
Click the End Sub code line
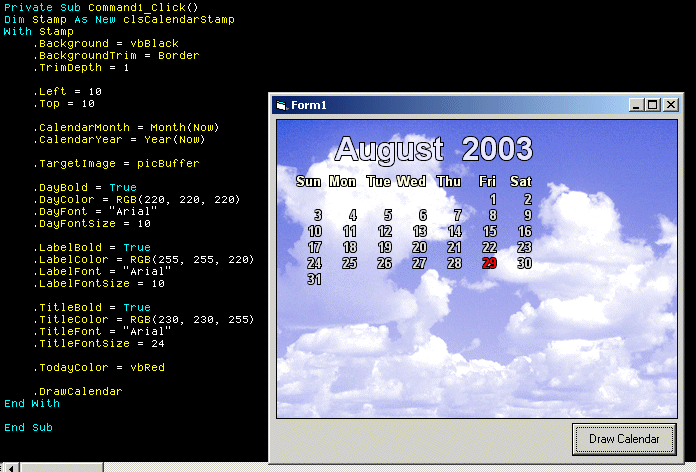(x=28, y=427)
